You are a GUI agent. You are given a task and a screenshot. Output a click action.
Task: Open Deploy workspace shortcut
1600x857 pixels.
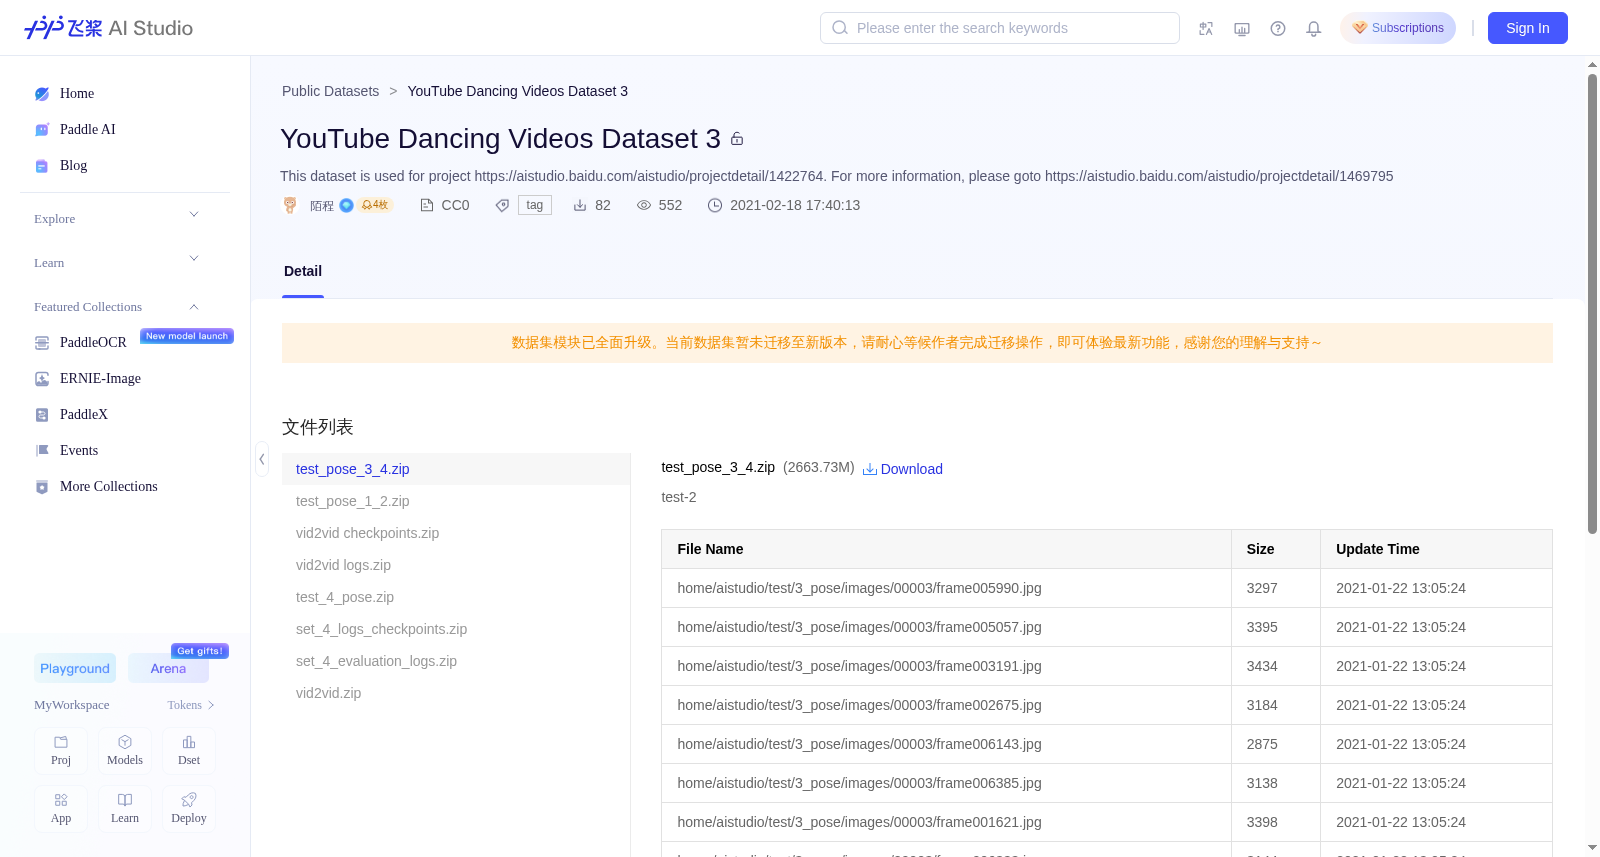pyautogui.click(x=189, y=809)
